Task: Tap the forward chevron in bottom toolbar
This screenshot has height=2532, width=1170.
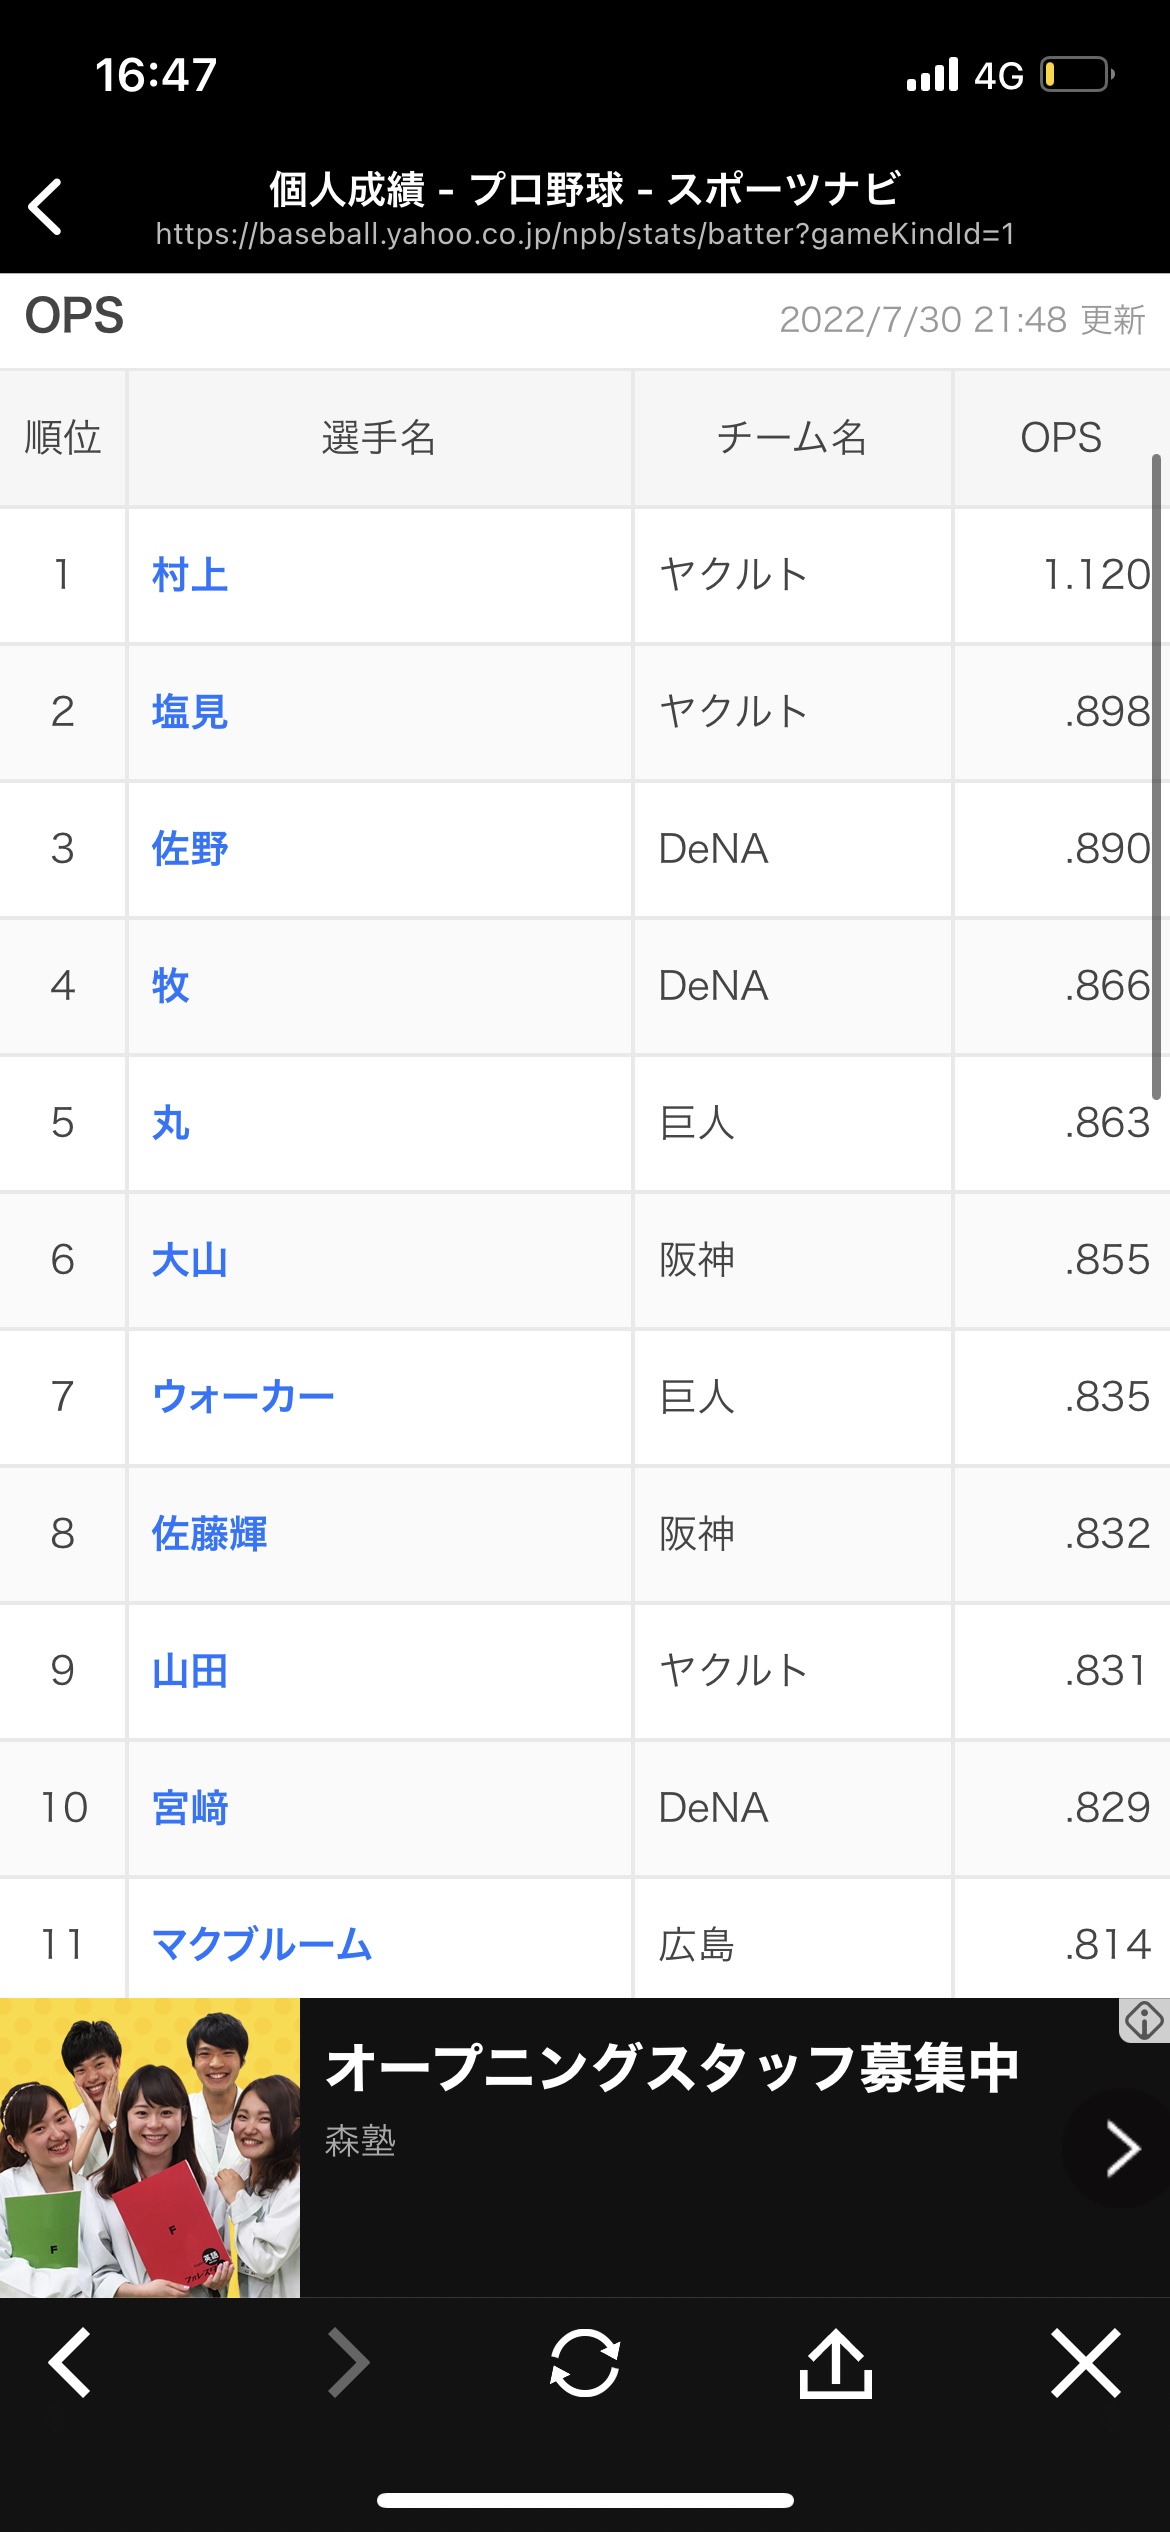Action: point(349,2362)
